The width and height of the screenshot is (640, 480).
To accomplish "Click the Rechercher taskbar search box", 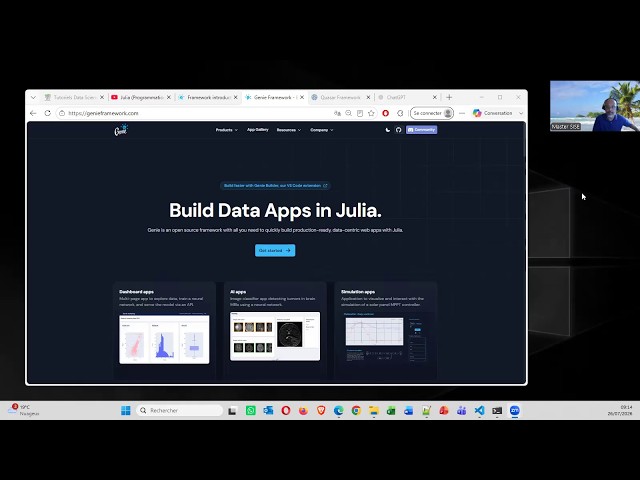I will (x=180, y=410).
